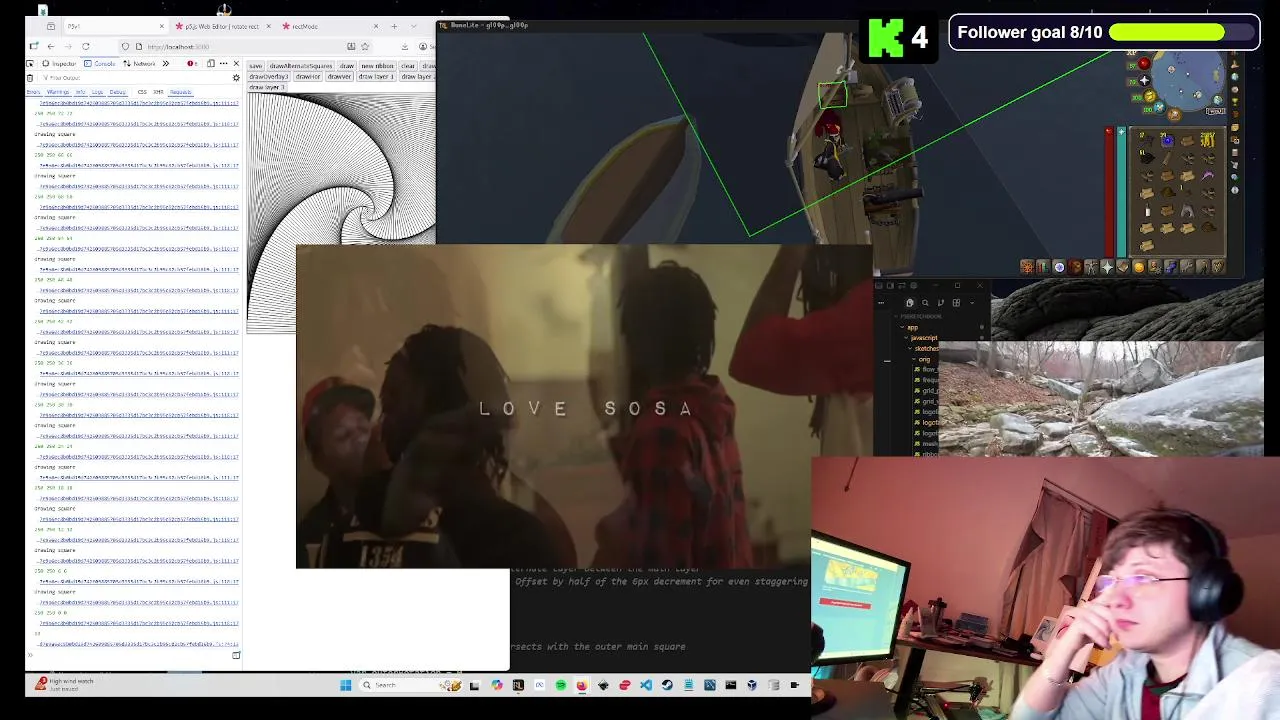This screenshot has width=1280, height=720.
Task: Toggle the Errors console filter
Action: [x=33, y=92]
